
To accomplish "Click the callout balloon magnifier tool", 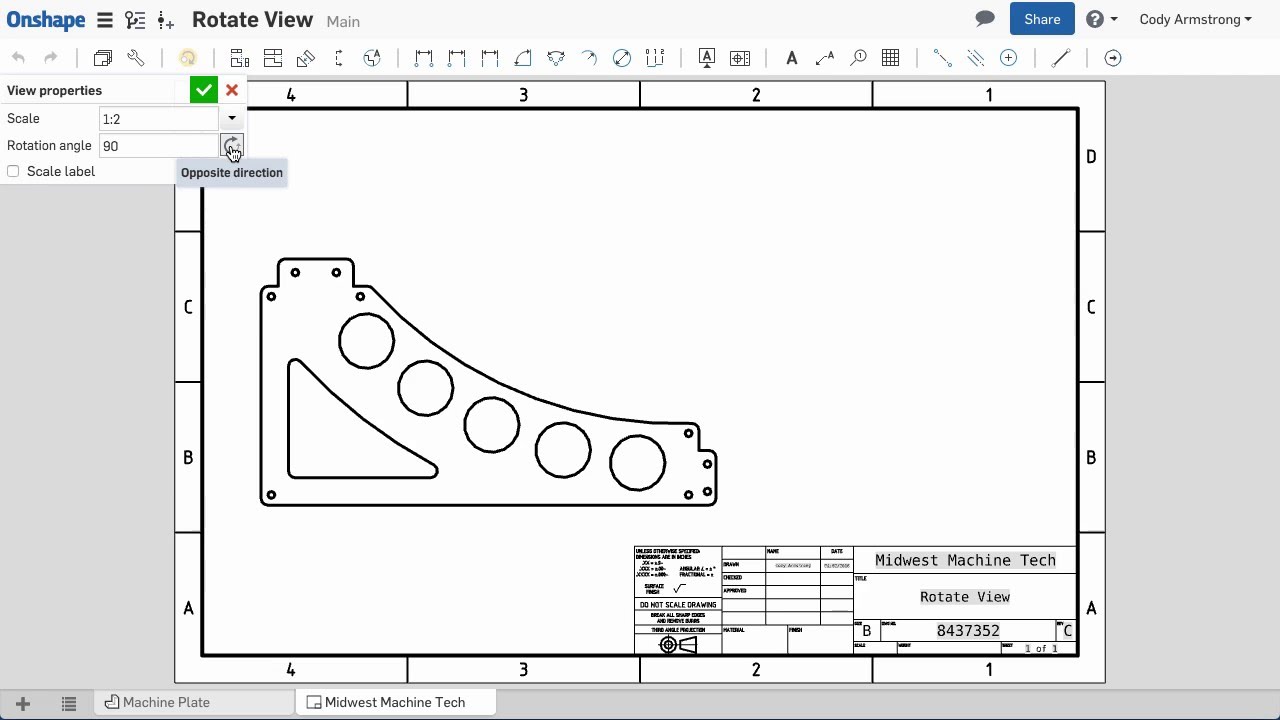I will [858, 58].
